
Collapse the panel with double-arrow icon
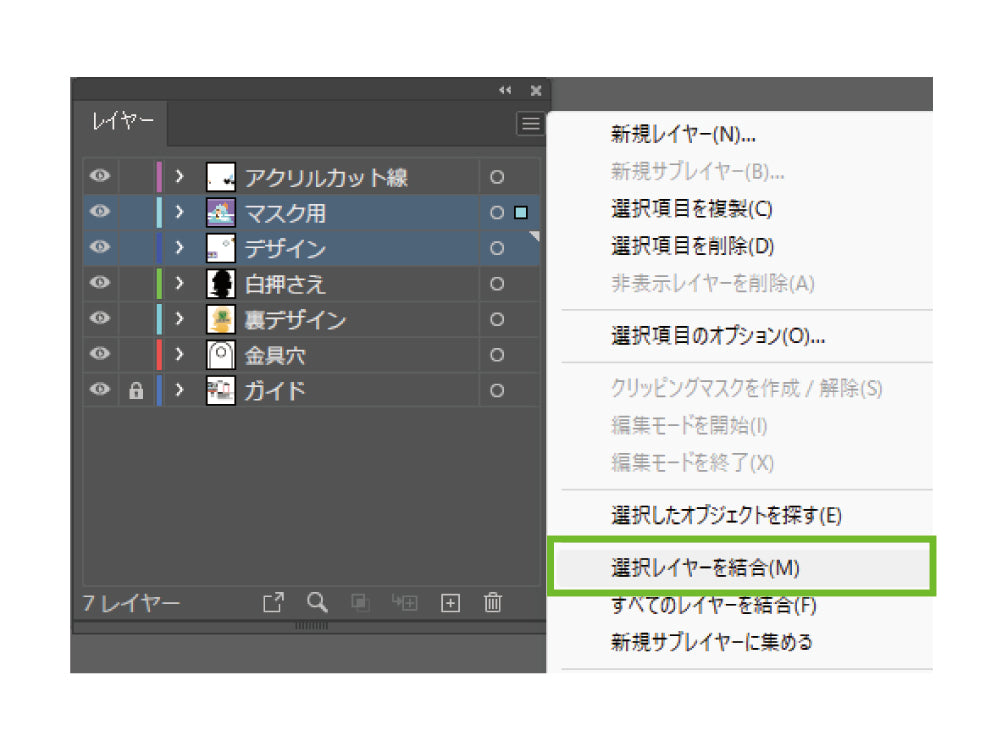point(505,90)
